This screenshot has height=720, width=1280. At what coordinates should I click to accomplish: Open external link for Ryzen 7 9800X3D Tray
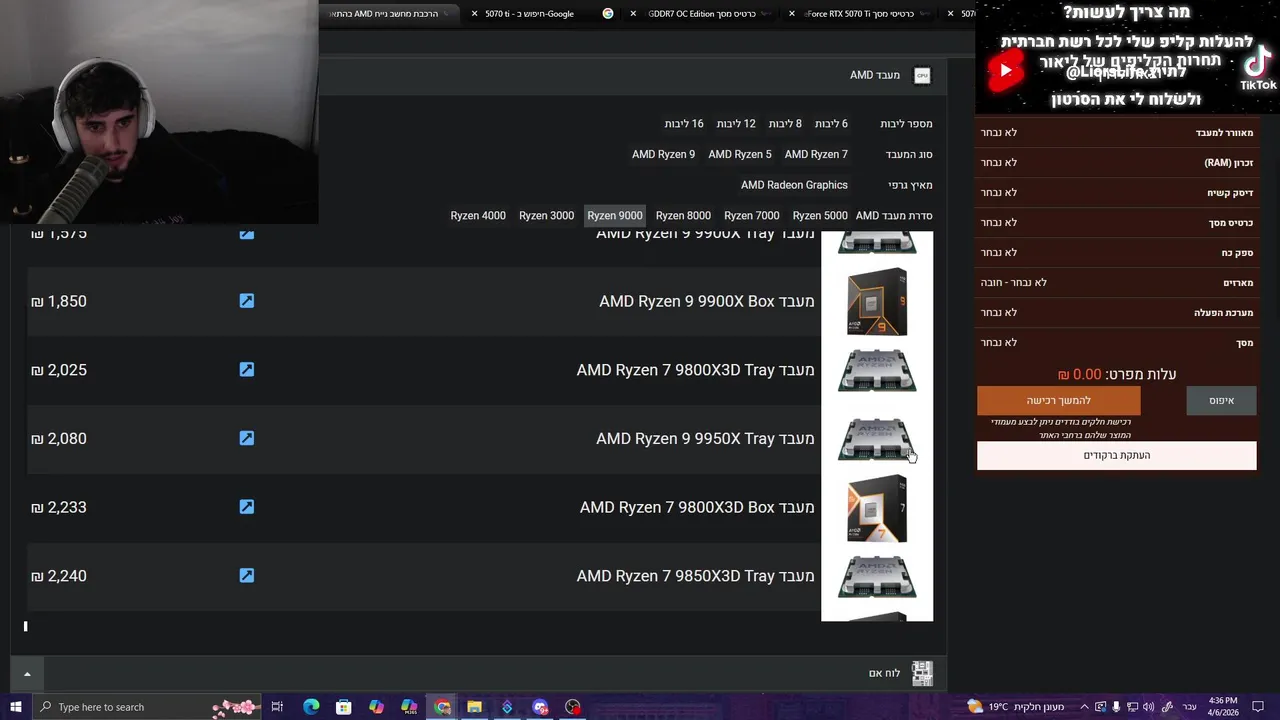[x=247, y=370]
